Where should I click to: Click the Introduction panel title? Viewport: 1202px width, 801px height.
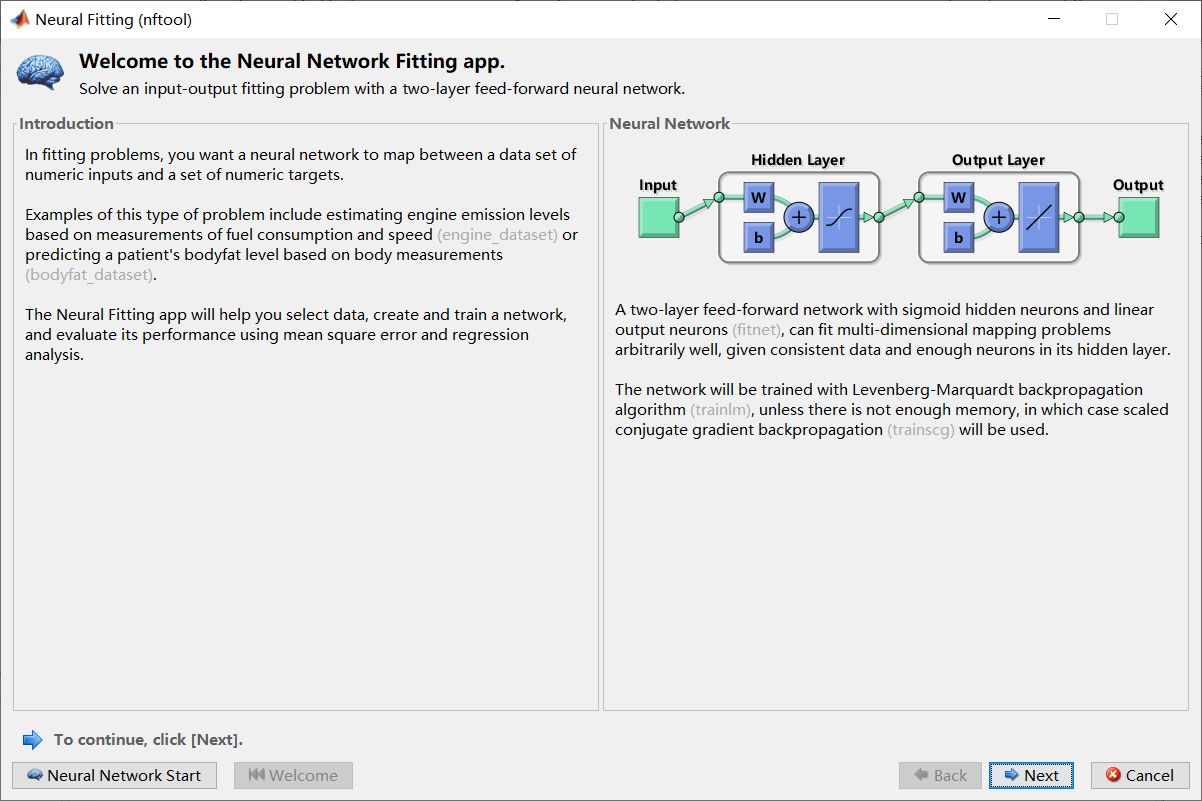67,124
